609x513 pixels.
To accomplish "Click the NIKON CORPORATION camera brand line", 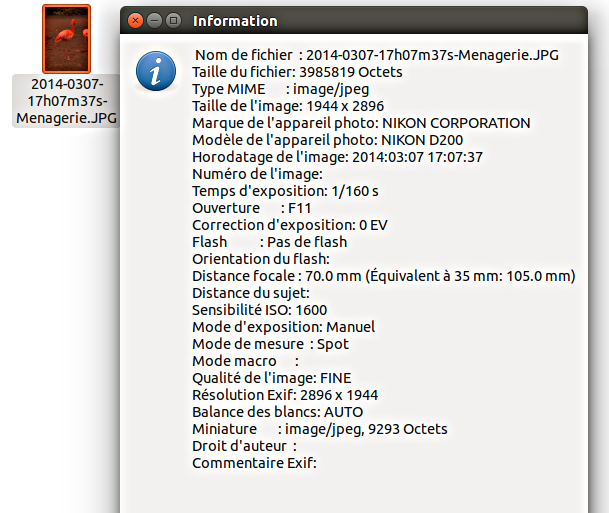I will [361, 123].
